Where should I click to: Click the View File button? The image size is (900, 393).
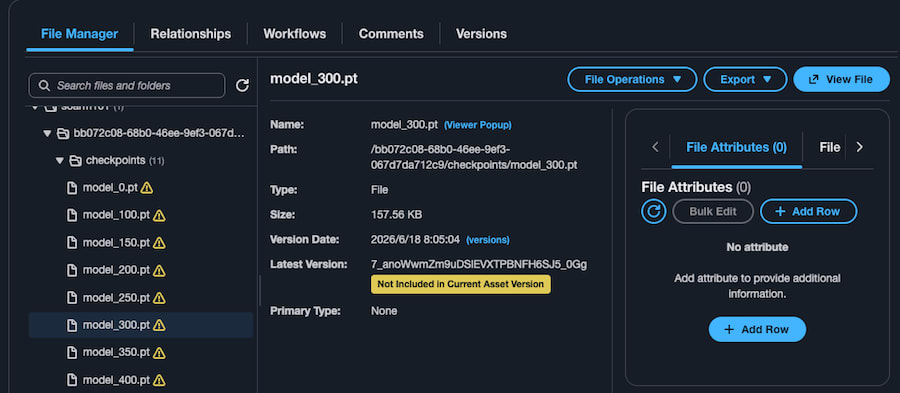pos(841,79)
